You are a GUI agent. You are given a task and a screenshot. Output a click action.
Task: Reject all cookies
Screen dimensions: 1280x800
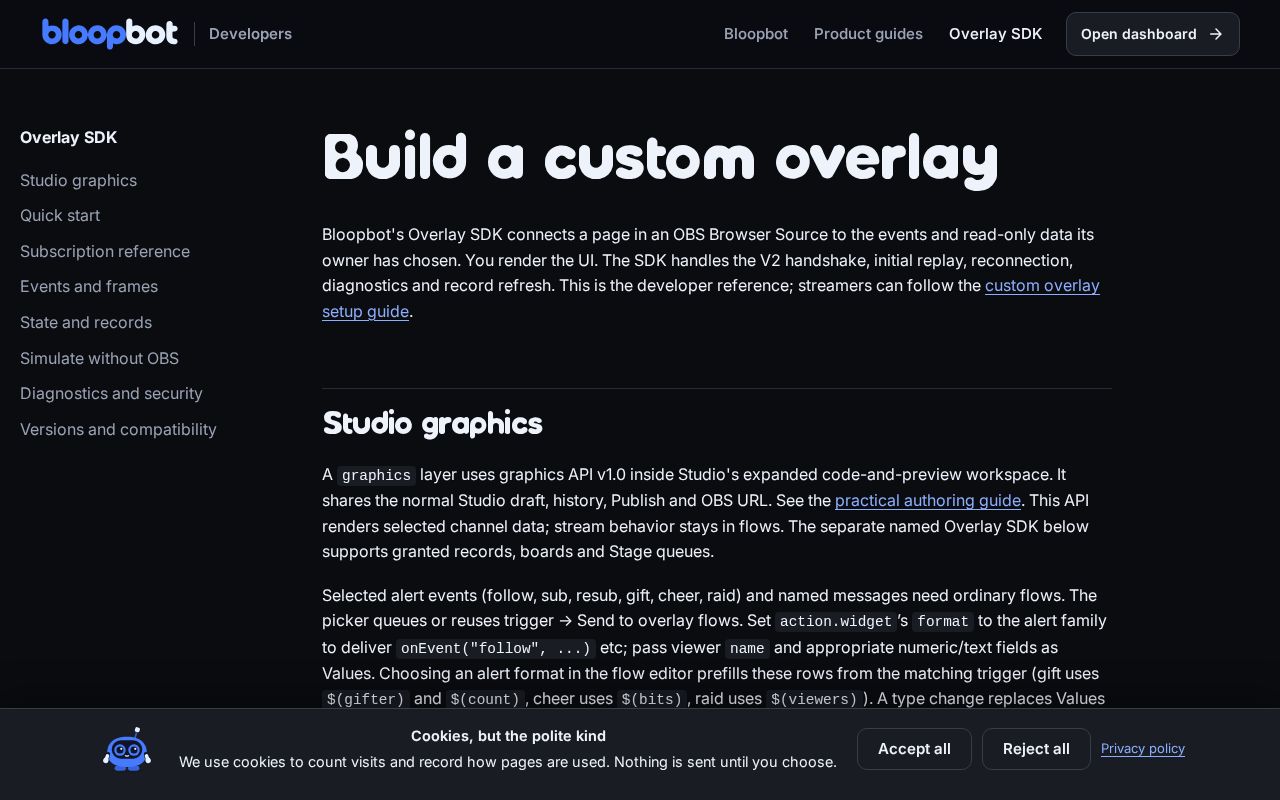pos(1036,749)
